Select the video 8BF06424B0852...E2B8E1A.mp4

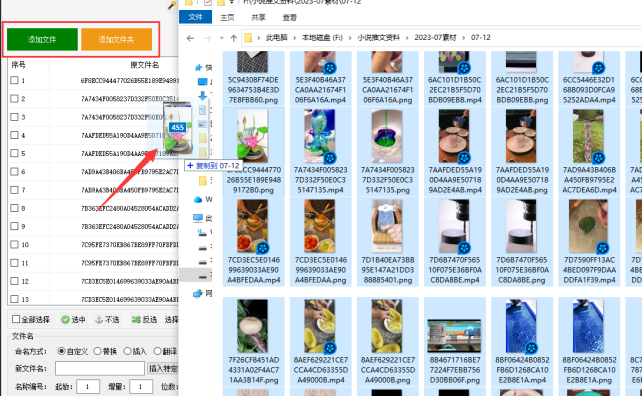[522, 342]
